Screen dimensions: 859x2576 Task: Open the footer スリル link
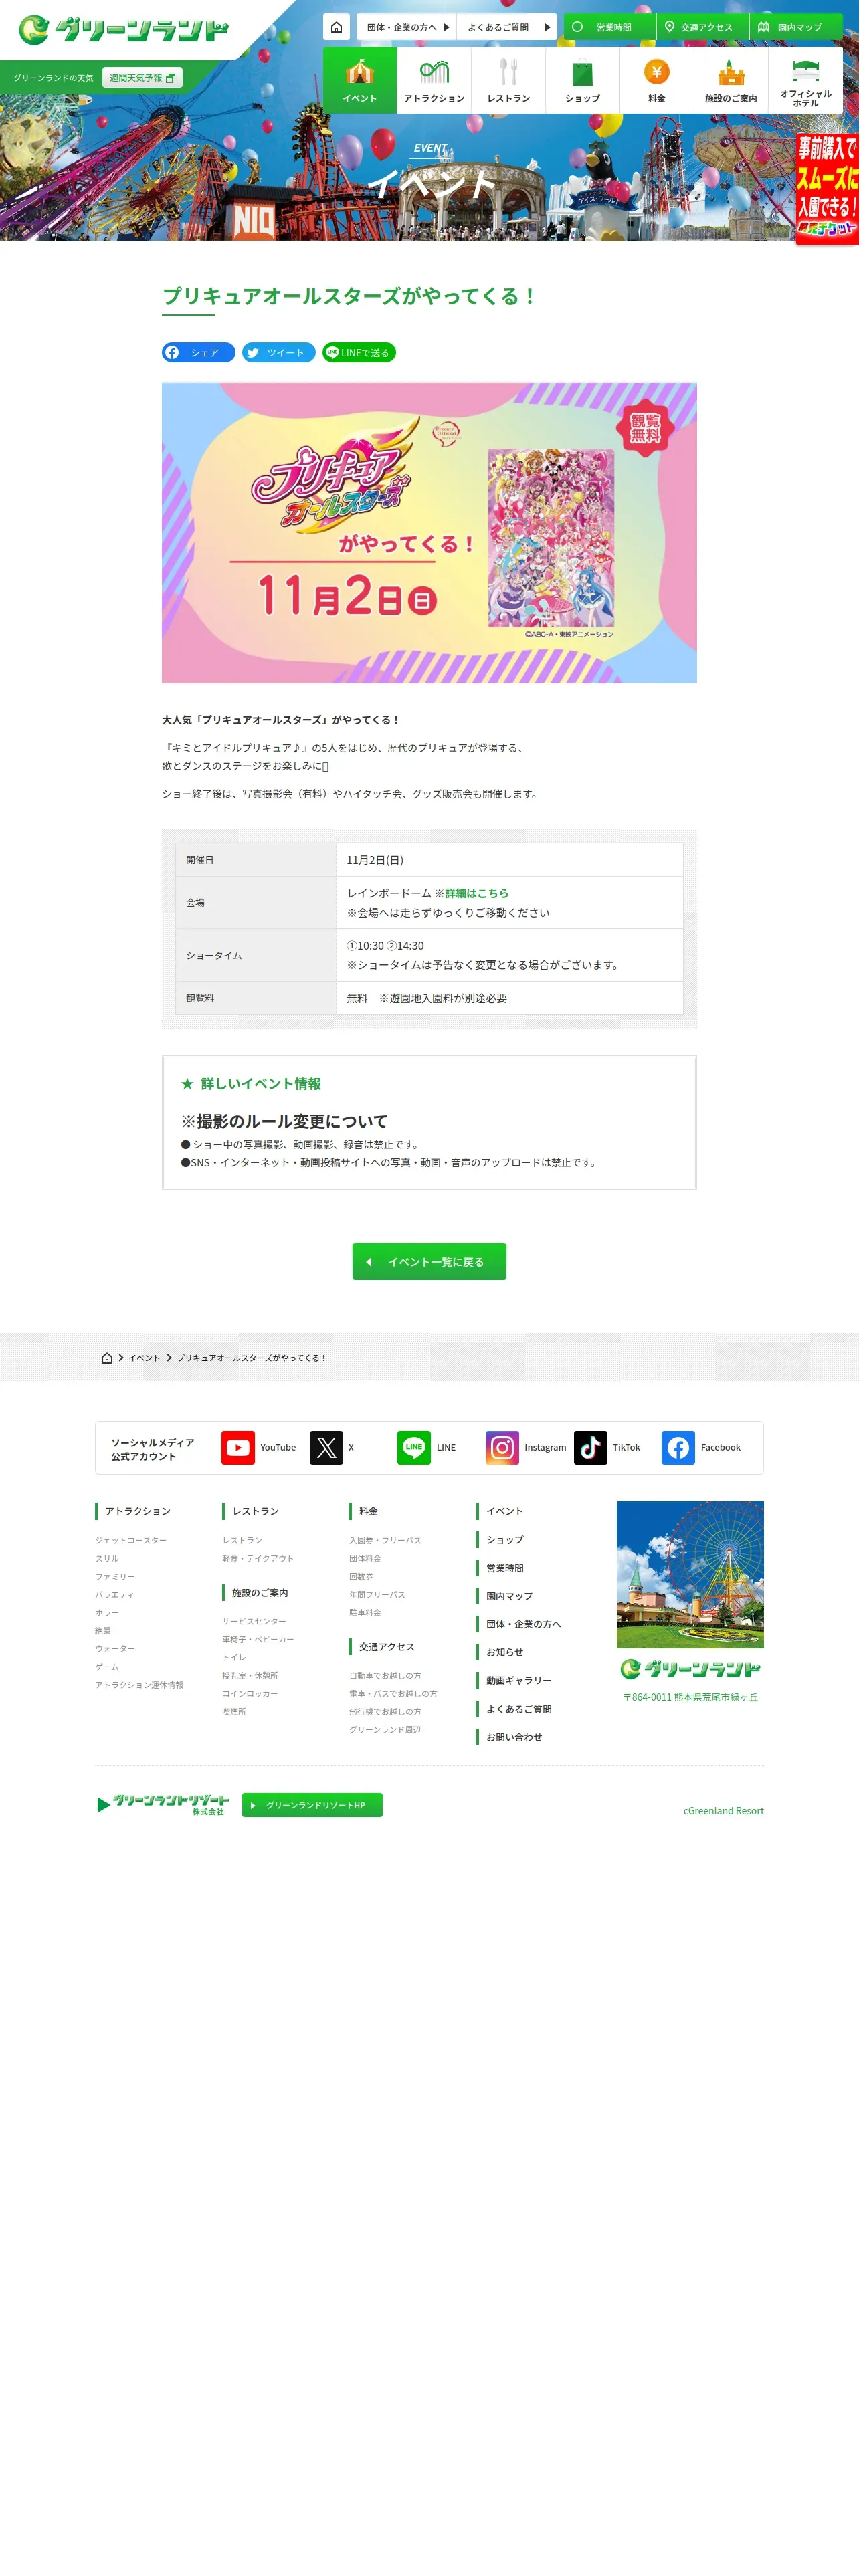107,1559
